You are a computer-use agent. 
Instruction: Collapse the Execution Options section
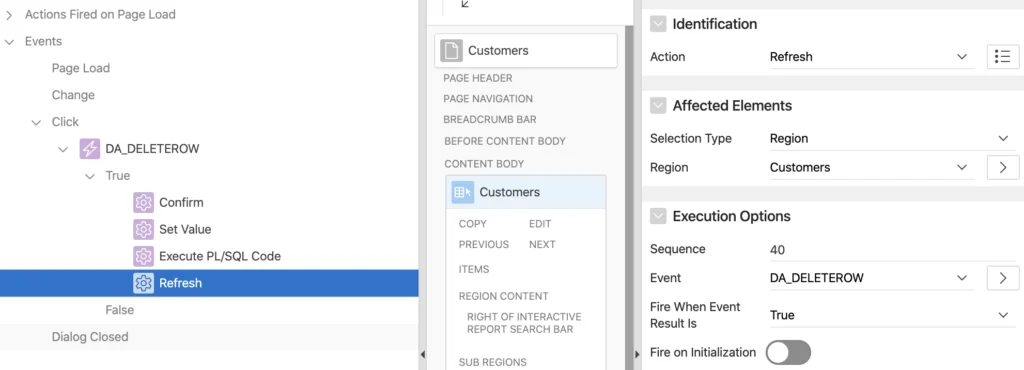(658, 216)
